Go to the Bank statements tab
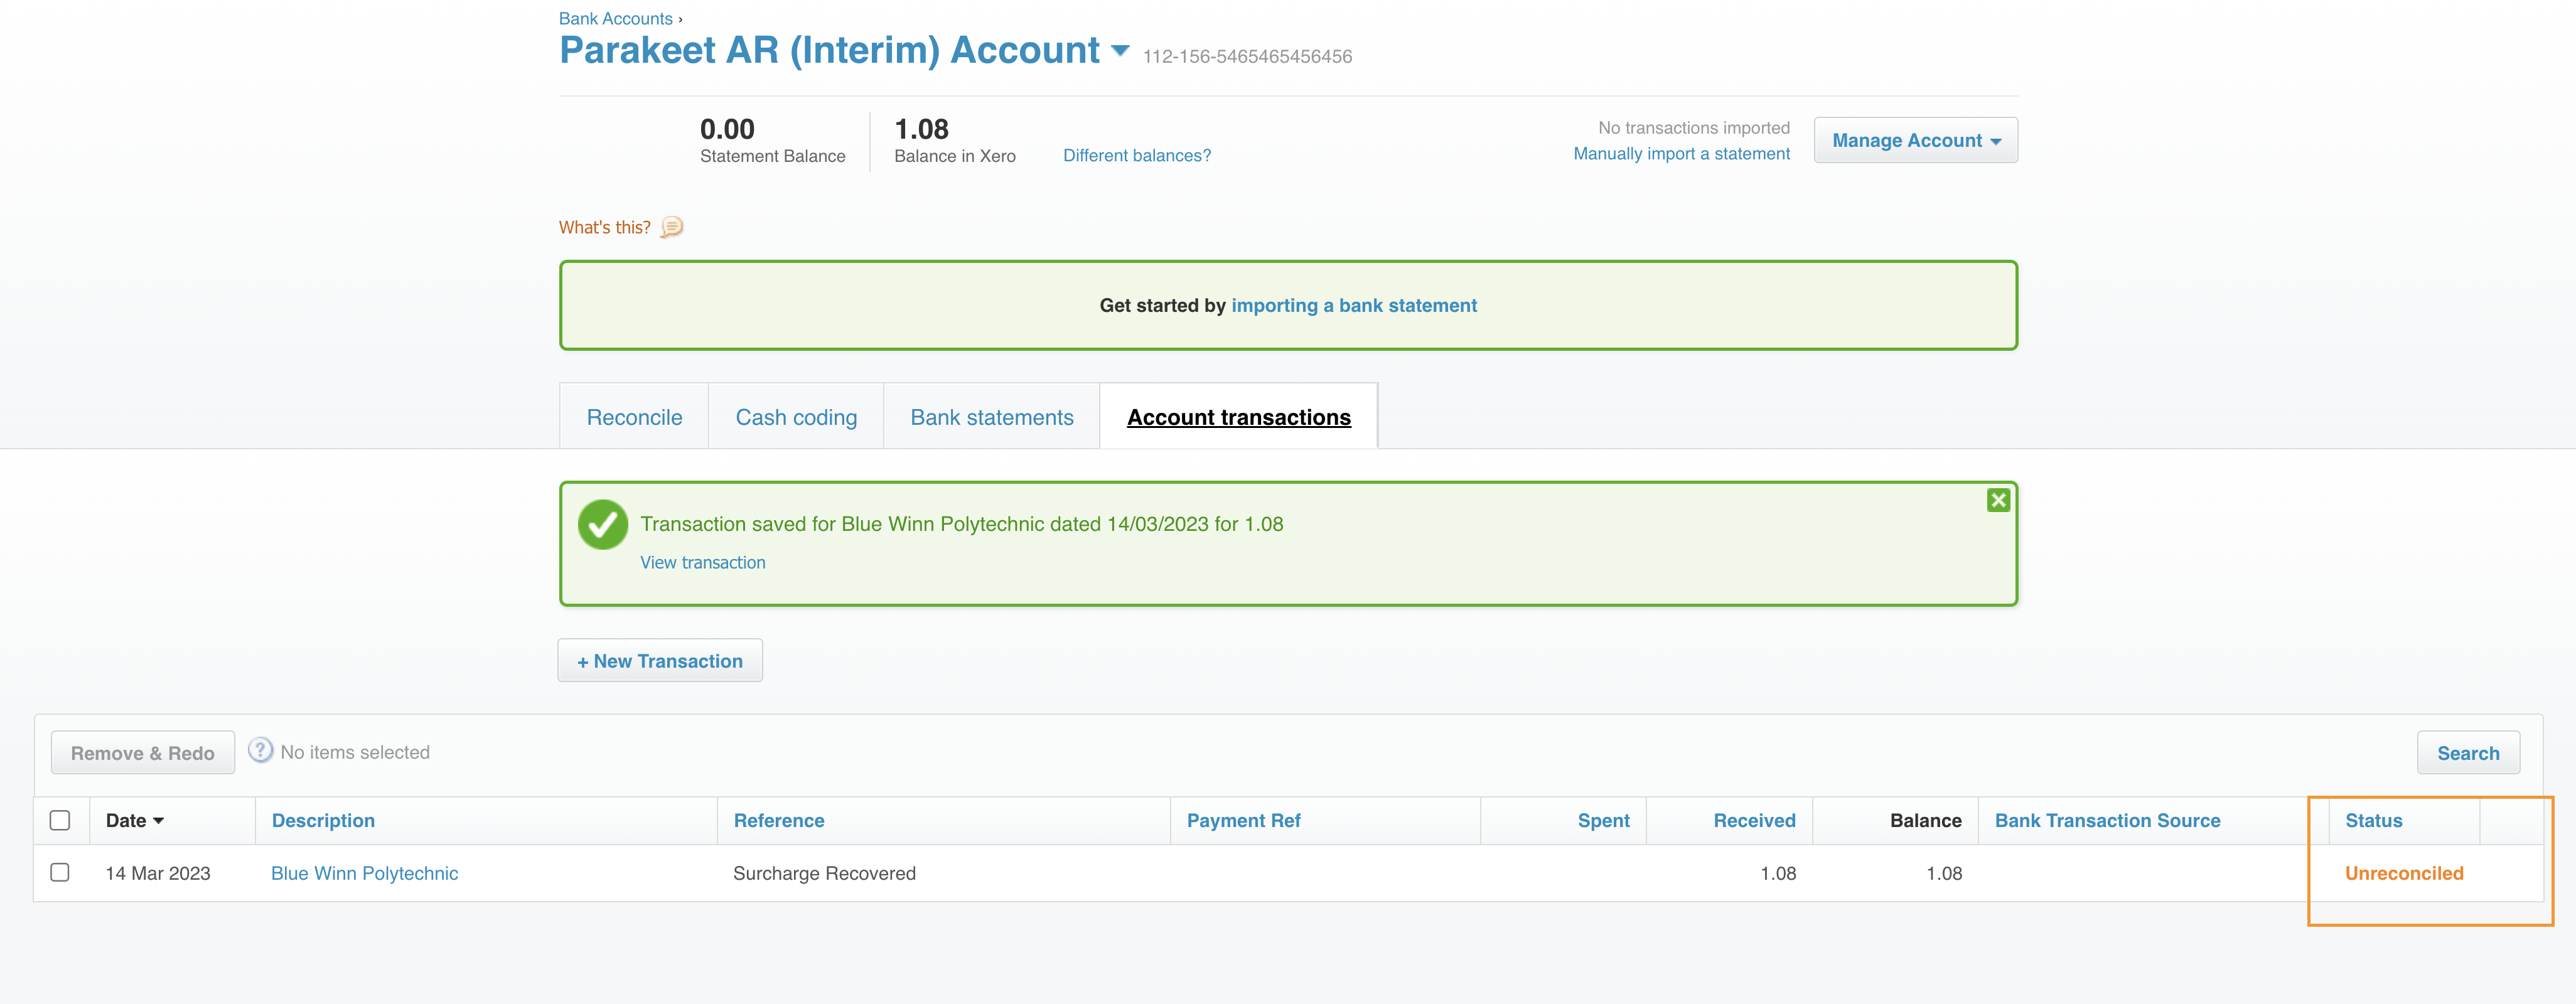The width and height of the screenshot is (2576, 1004). pos(991,418)
